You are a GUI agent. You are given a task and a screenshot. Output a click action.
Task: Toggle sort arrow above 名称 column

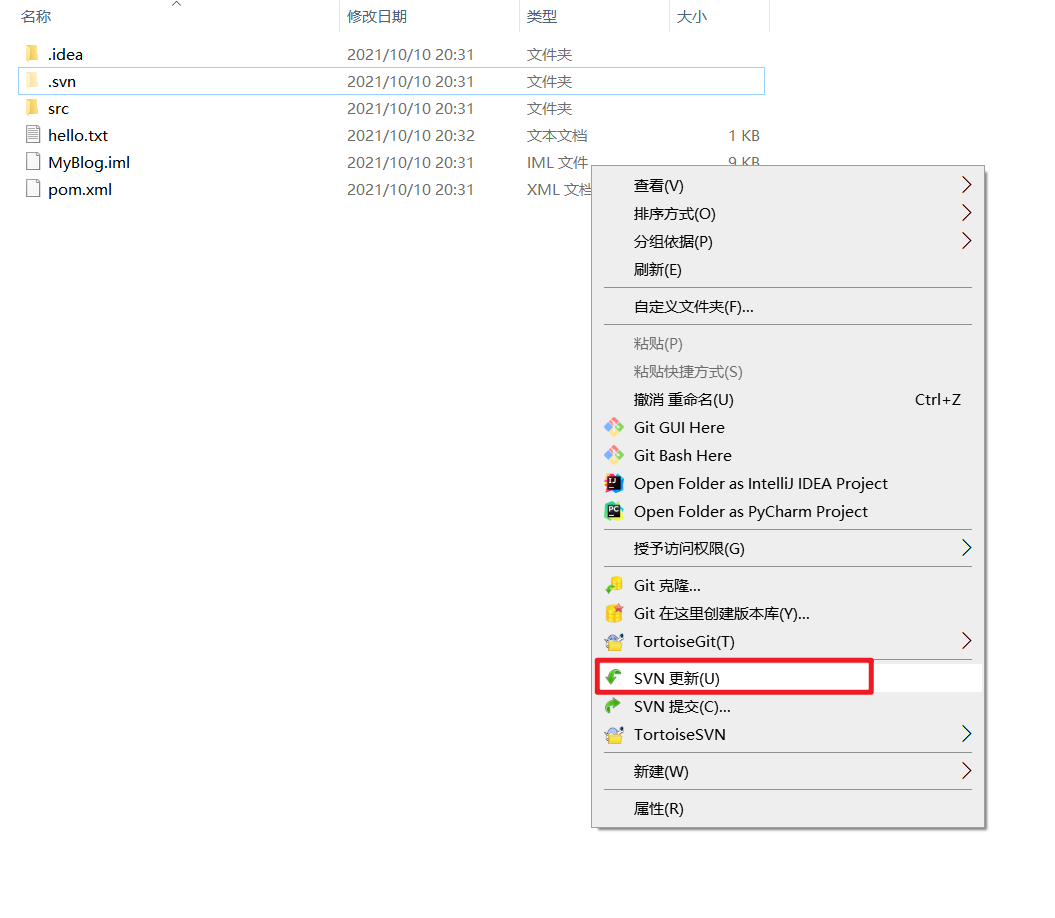(x=176, y=4)
